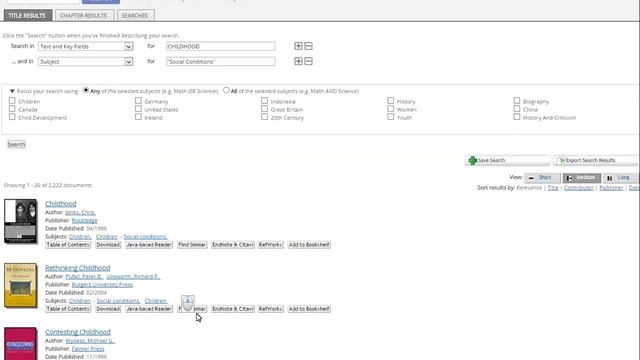The image size is (640, 360).
Task: Switch to Long view
Action: [620, 178]
